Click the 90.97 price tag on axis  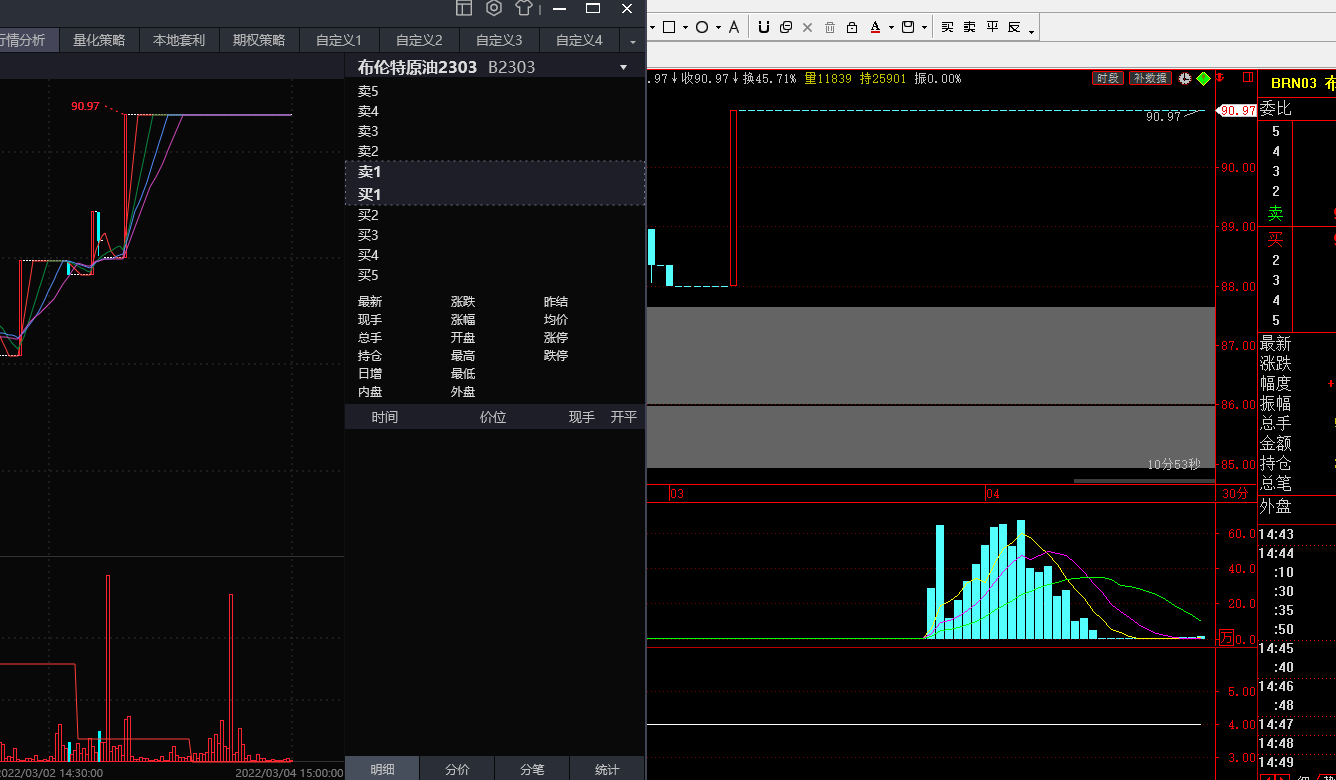(1238, 110)
